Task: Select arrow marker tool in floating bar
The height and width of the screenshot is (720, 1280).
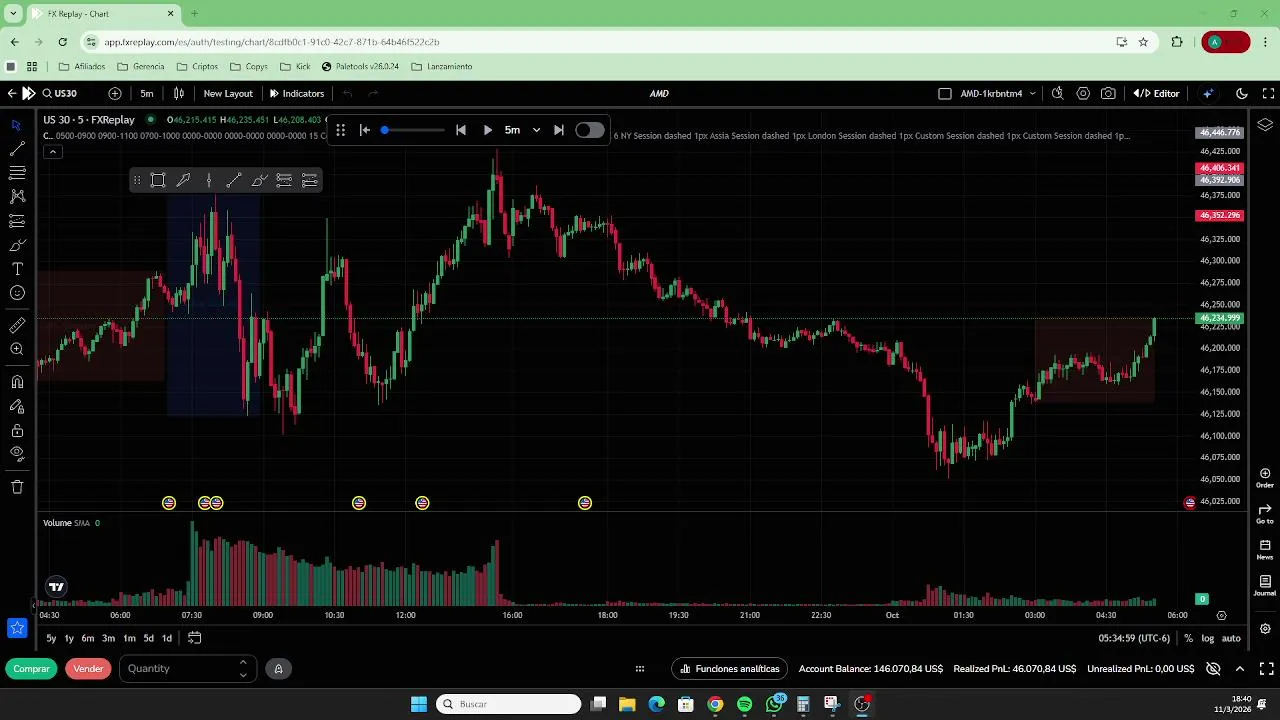Action: tap(183, 180)
